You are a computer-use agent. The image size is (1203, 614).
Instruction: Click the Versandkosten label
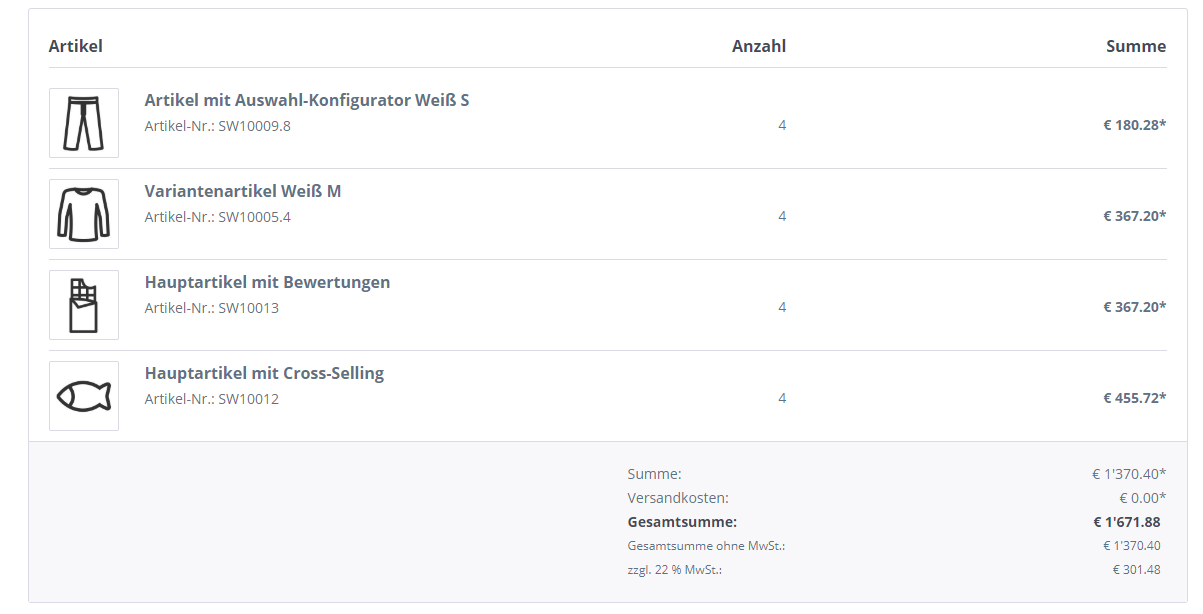click(x=678, y=498)
